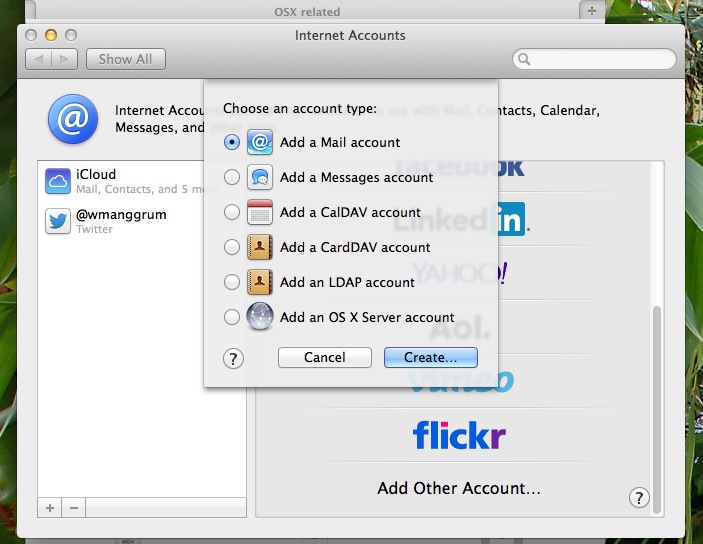Pick the Add an LDAP account radio button

(232, 282)
